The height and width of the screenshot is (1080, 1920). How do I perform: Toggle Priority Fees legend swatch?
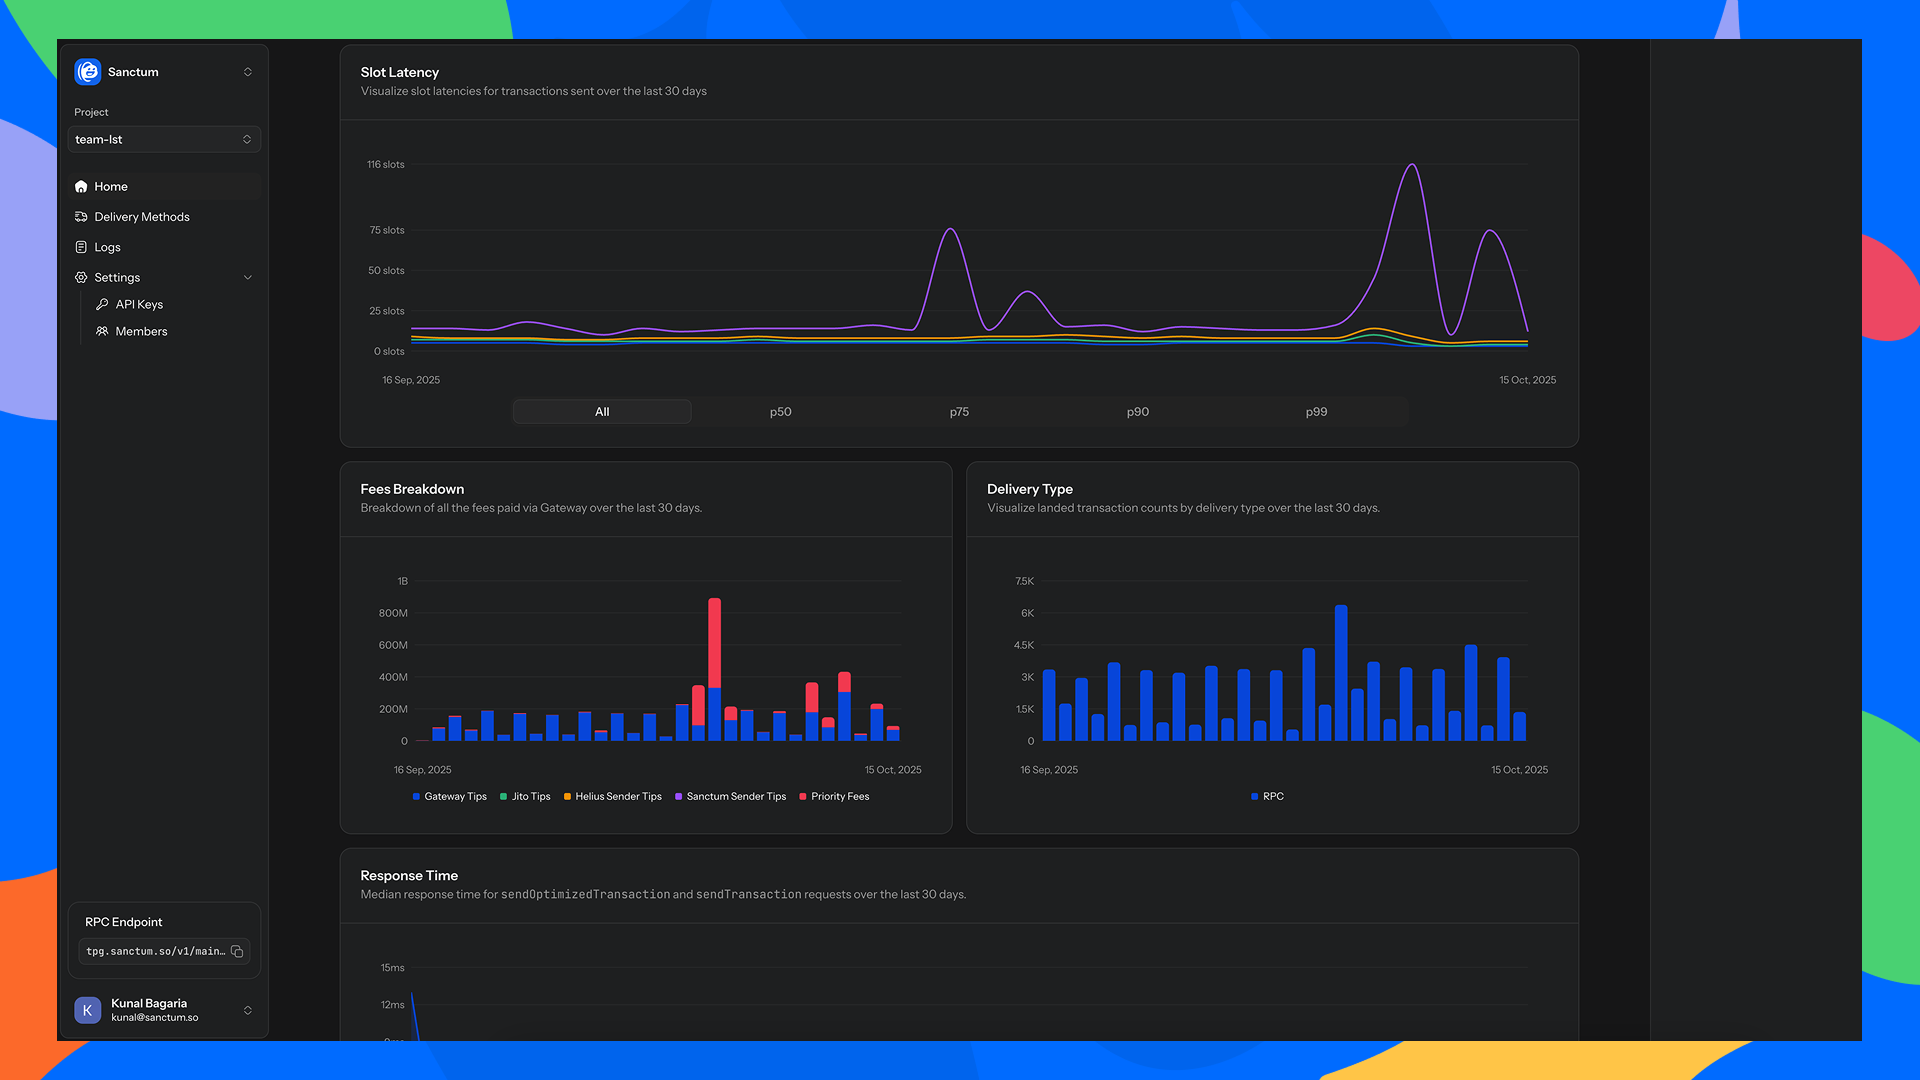coord(803,797)
